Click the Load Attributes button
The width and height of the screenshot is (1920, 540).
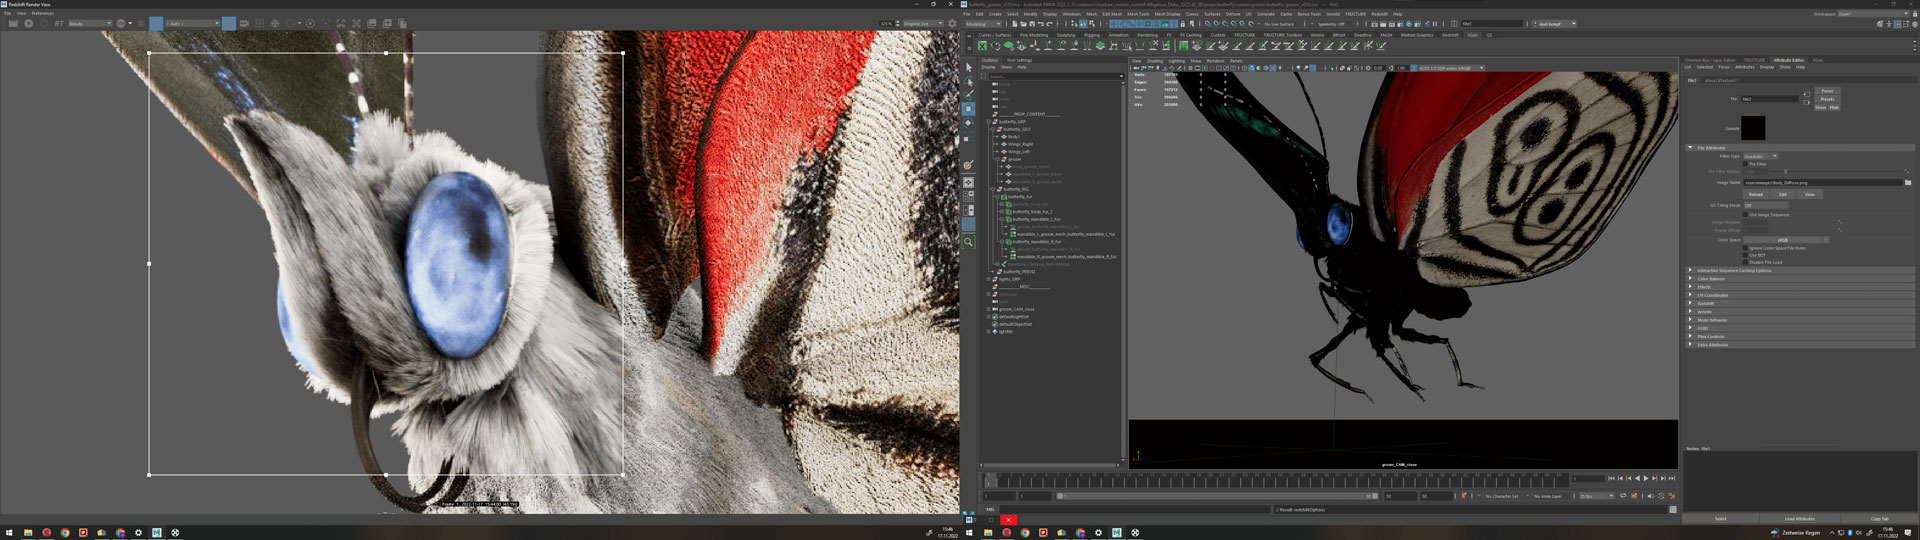click(x=1799, y=519)
